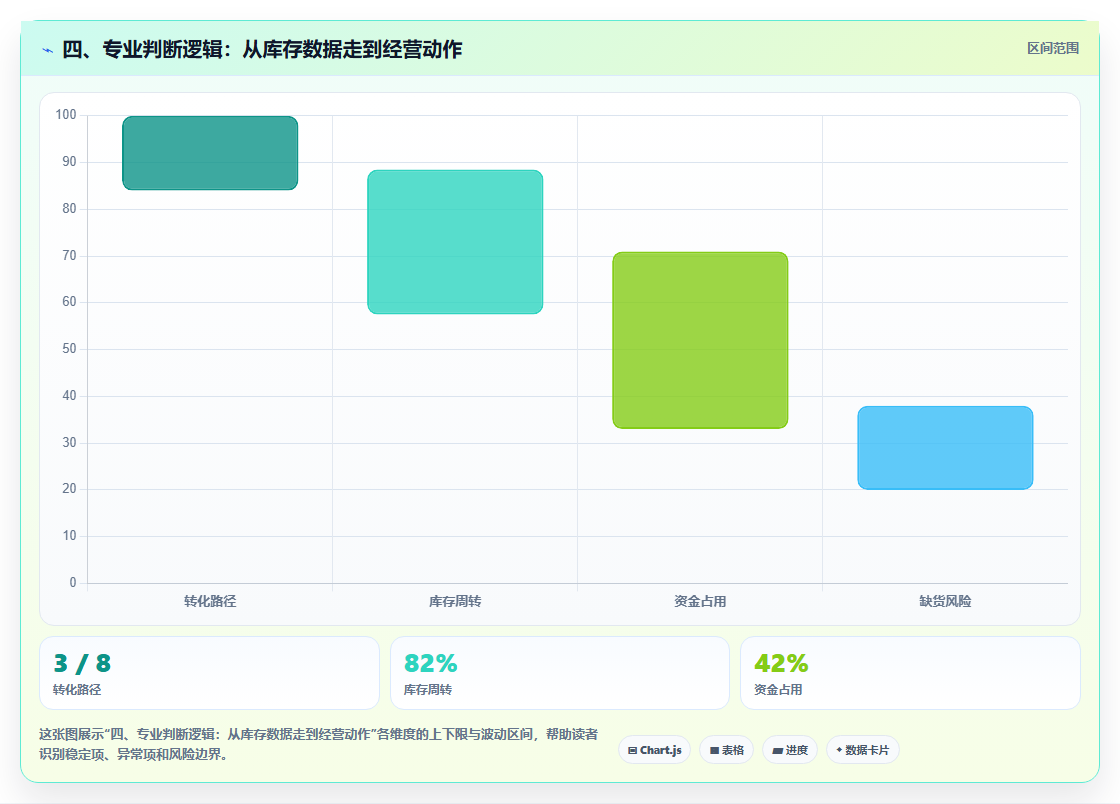The image size is (1120, 804).
Task: Select the 转化路径 dark teal range bar
Action: point(210,153)
